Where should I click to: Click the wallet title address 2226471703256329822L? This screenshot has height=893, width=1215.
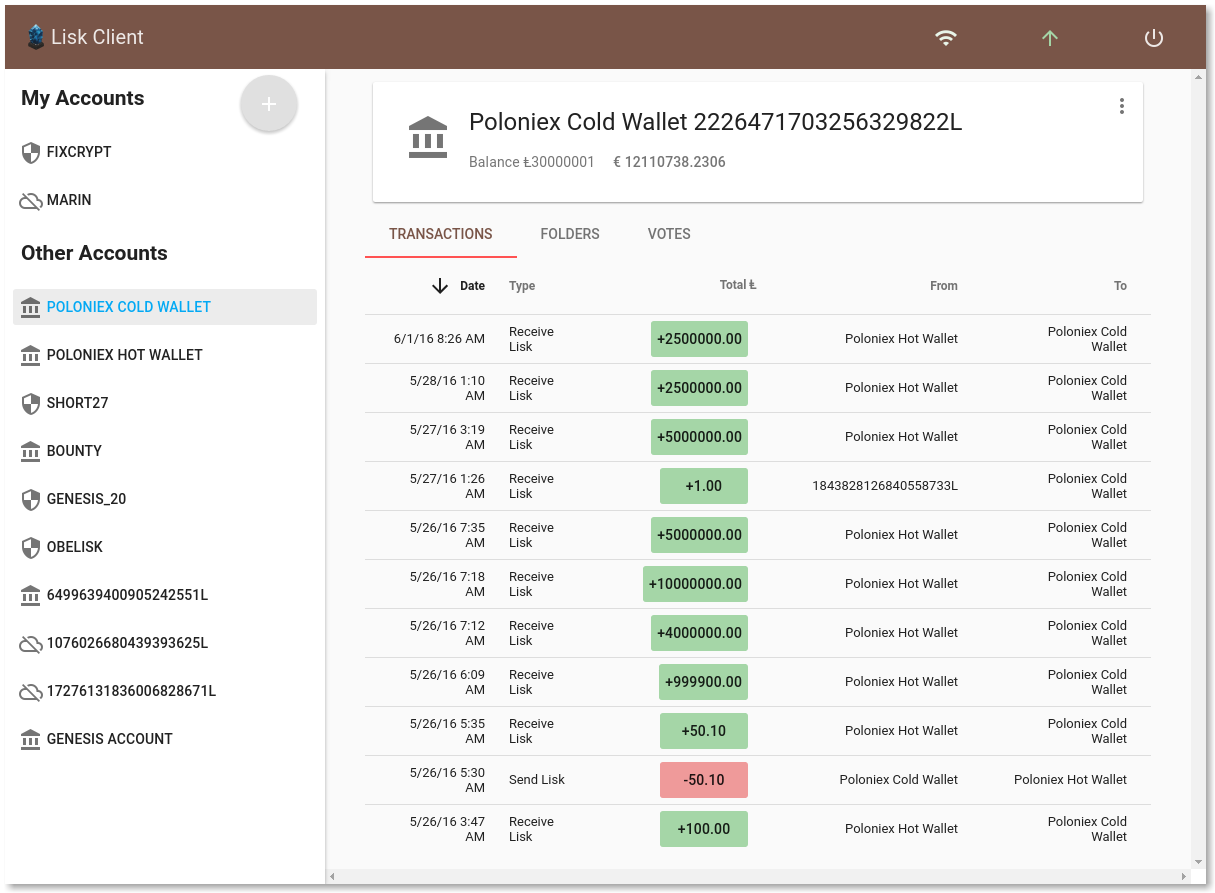(x=828, y=122)
